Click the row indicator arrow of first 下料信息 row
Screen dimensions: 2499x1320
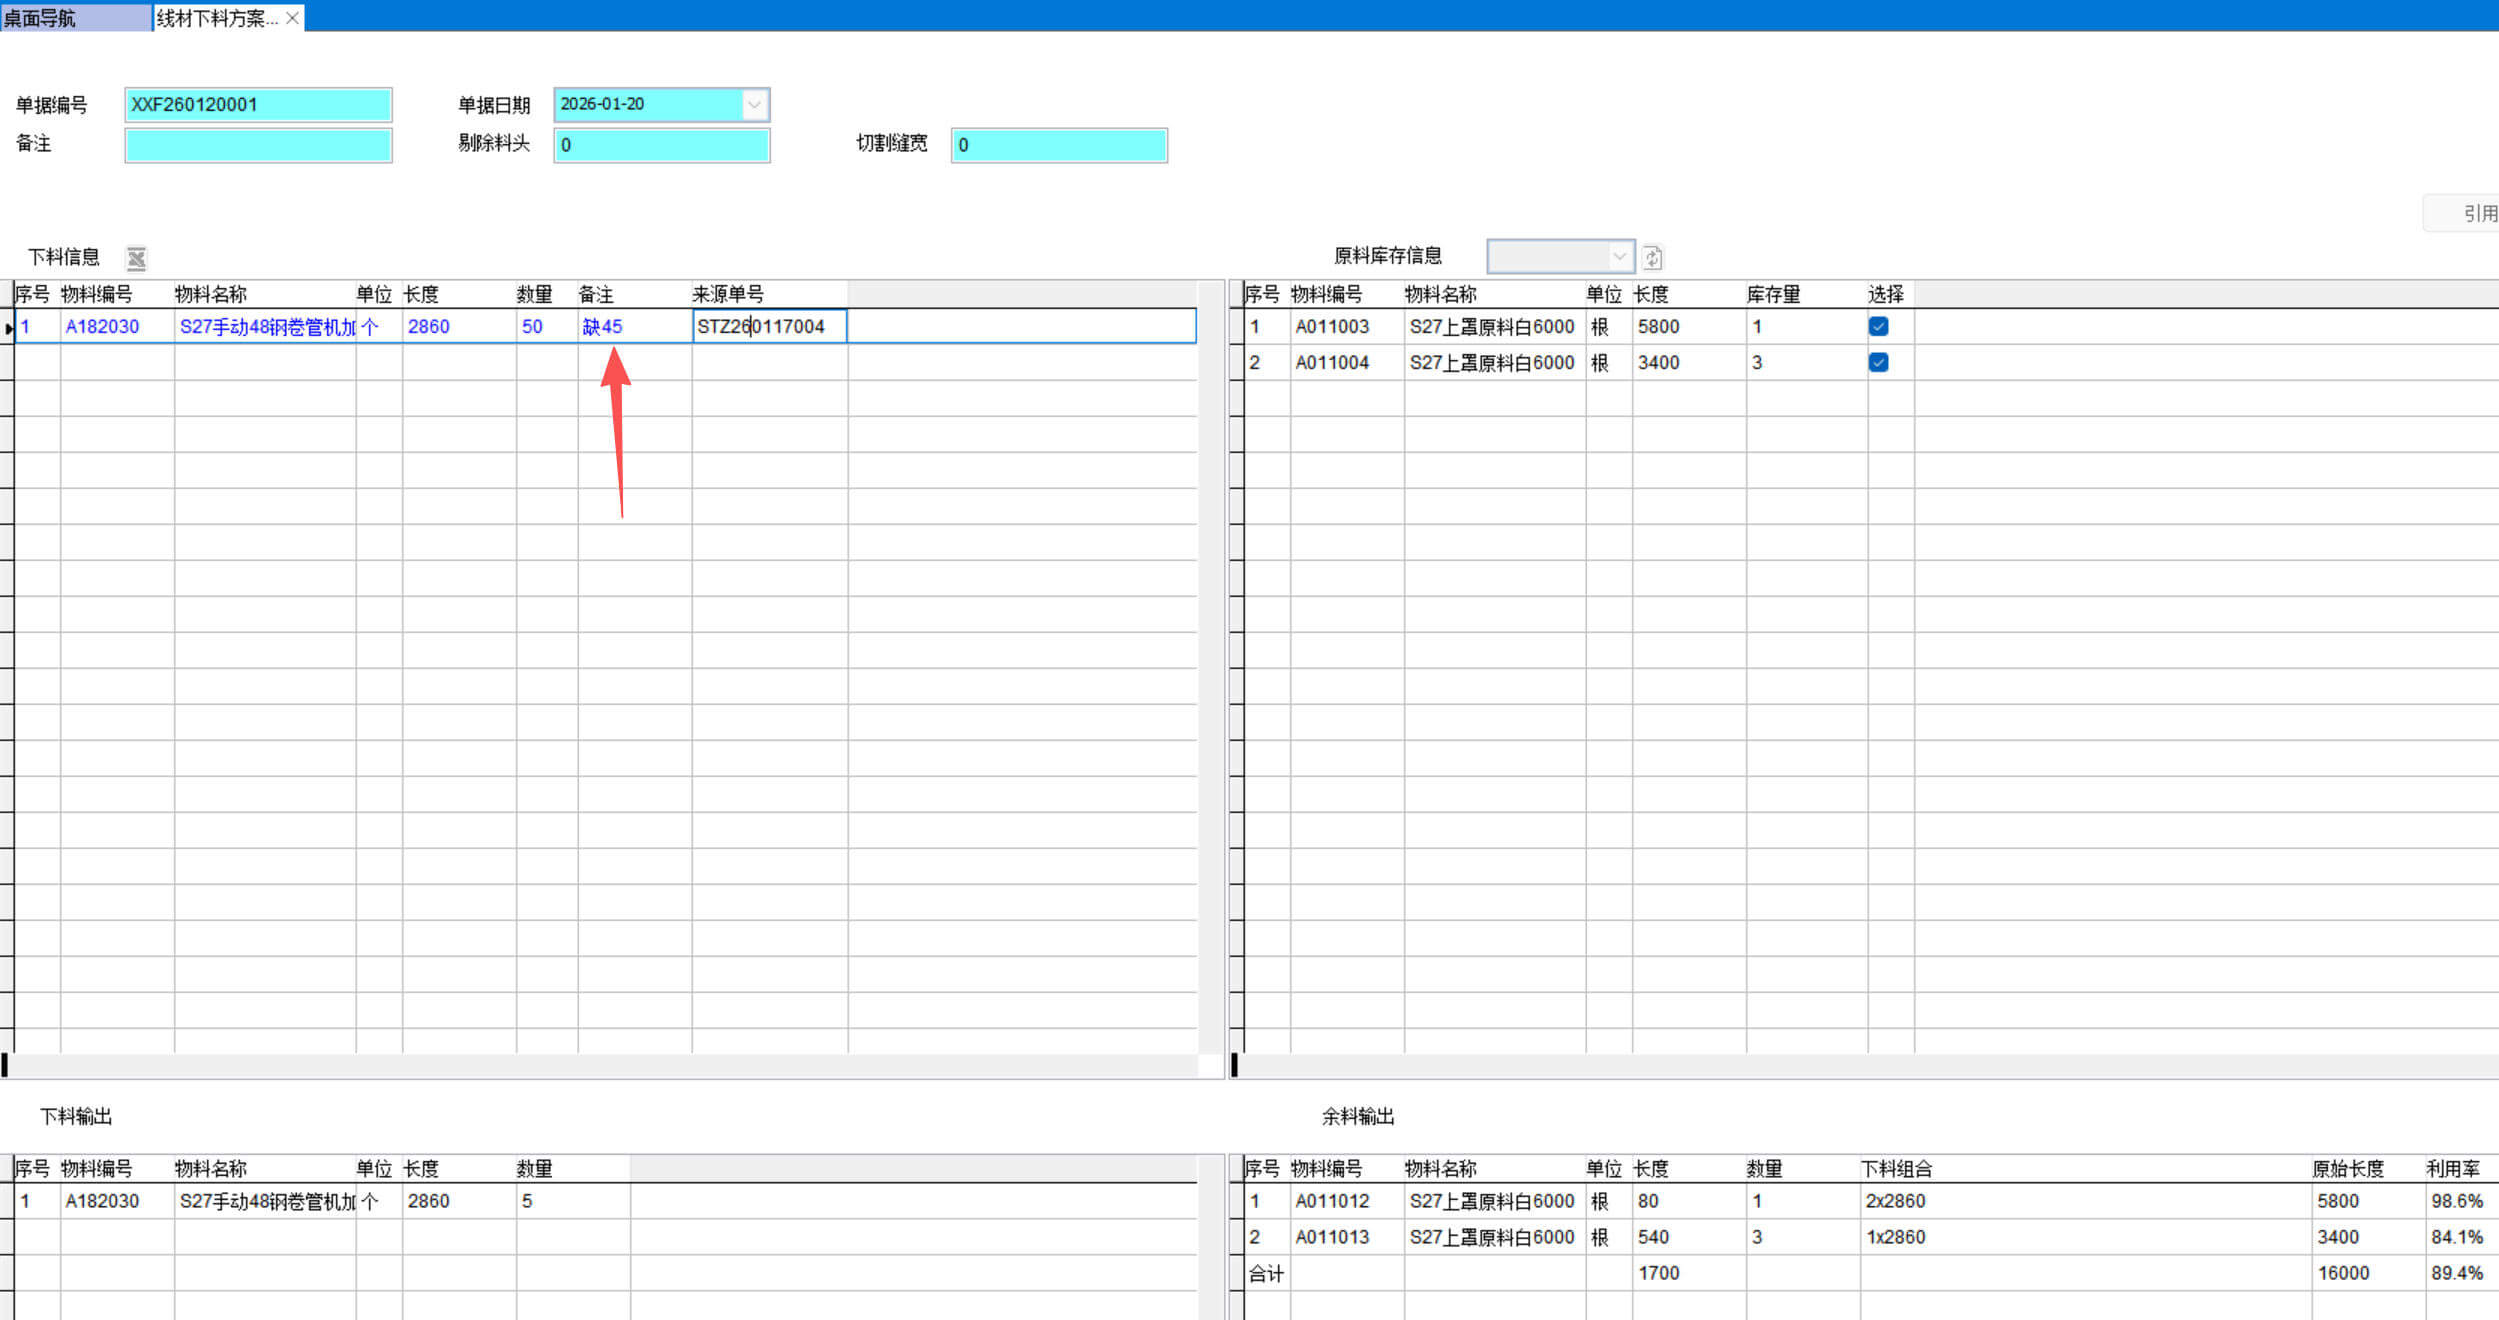(x=8, y=327)
